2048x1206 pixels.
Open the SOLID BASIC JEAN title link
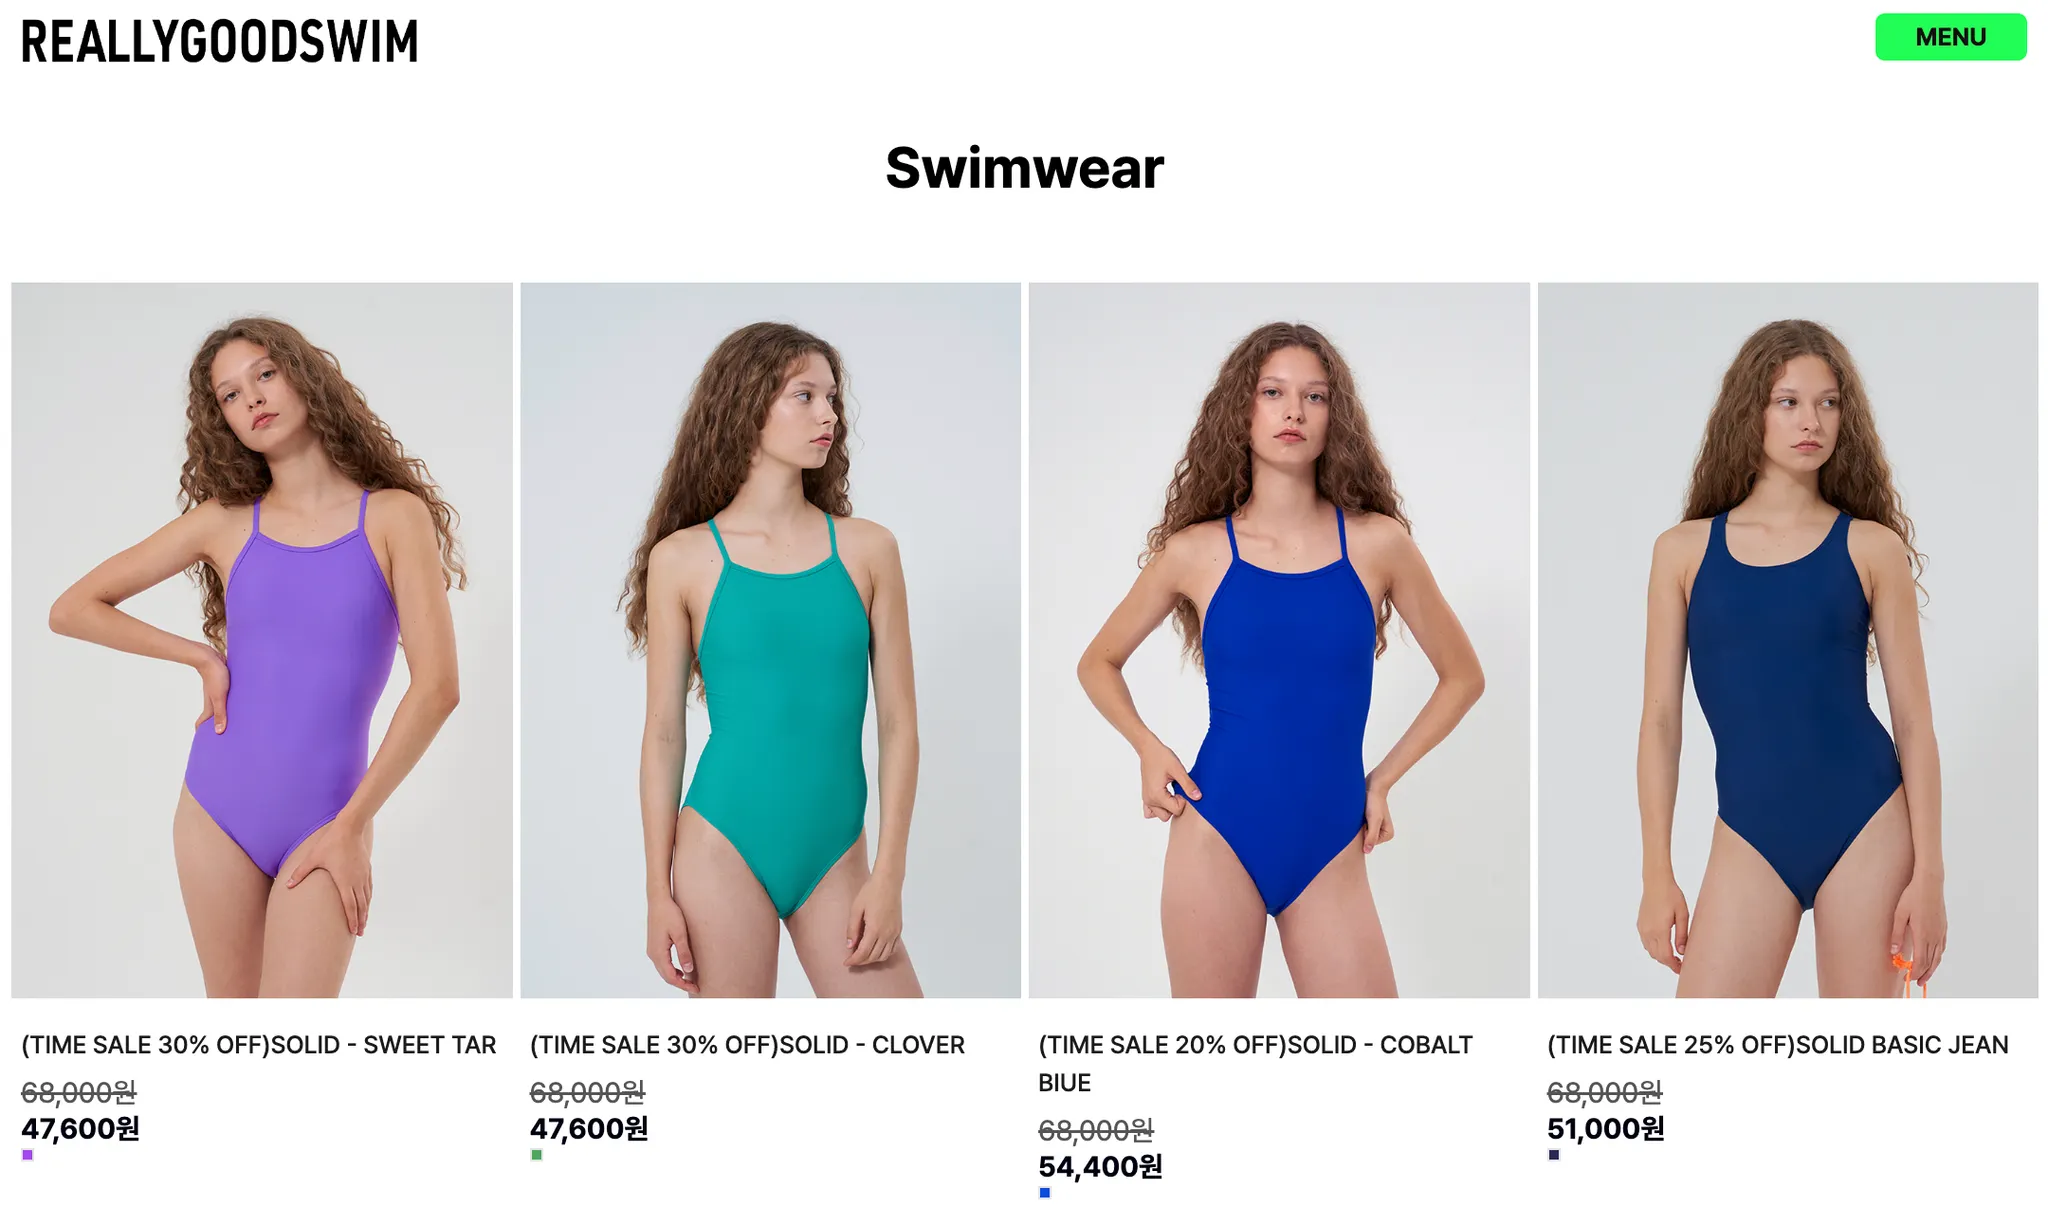1778,1045
